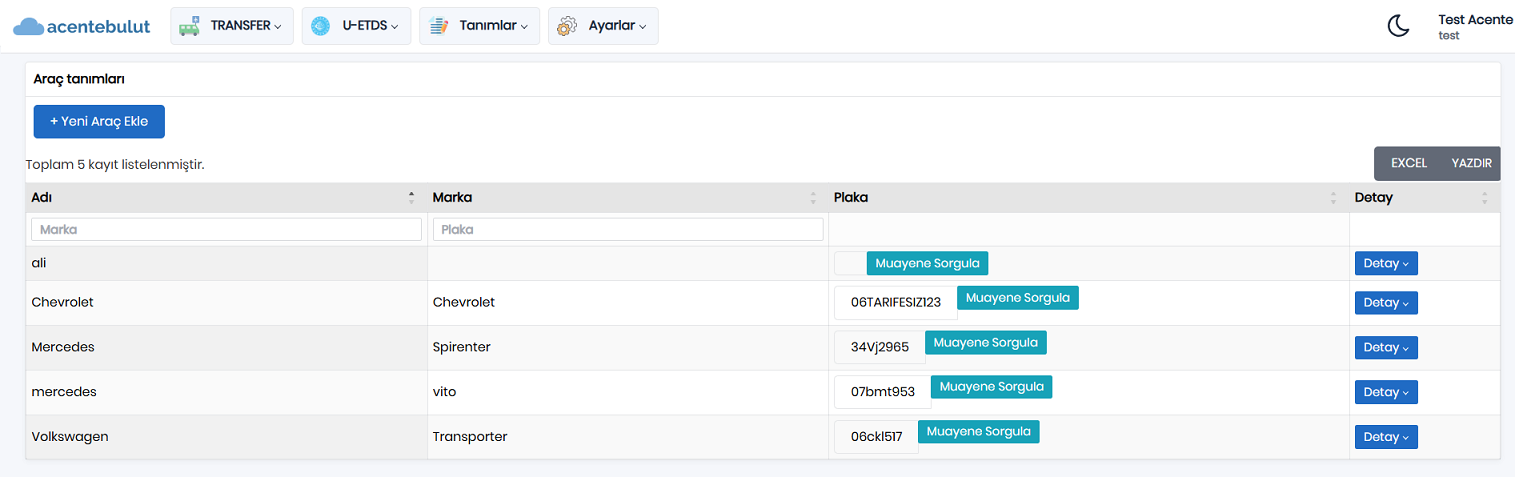
Task: Sort by Plaka column arrows
Action: [x=1333, y=198]
